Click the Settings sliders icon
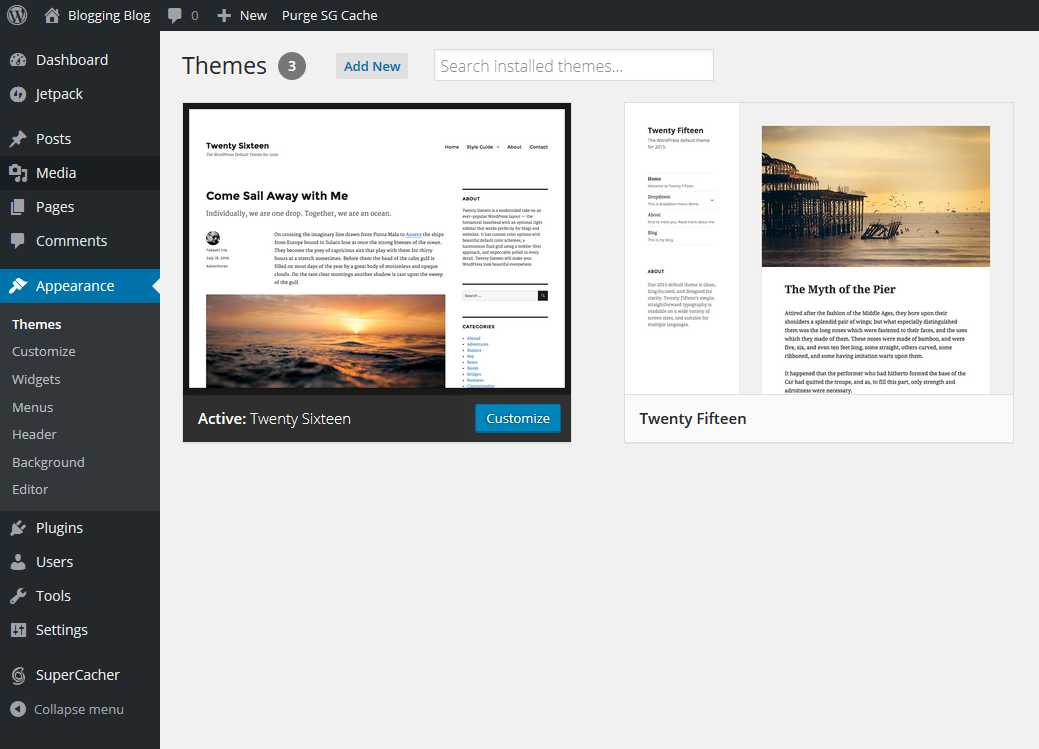 18,630
